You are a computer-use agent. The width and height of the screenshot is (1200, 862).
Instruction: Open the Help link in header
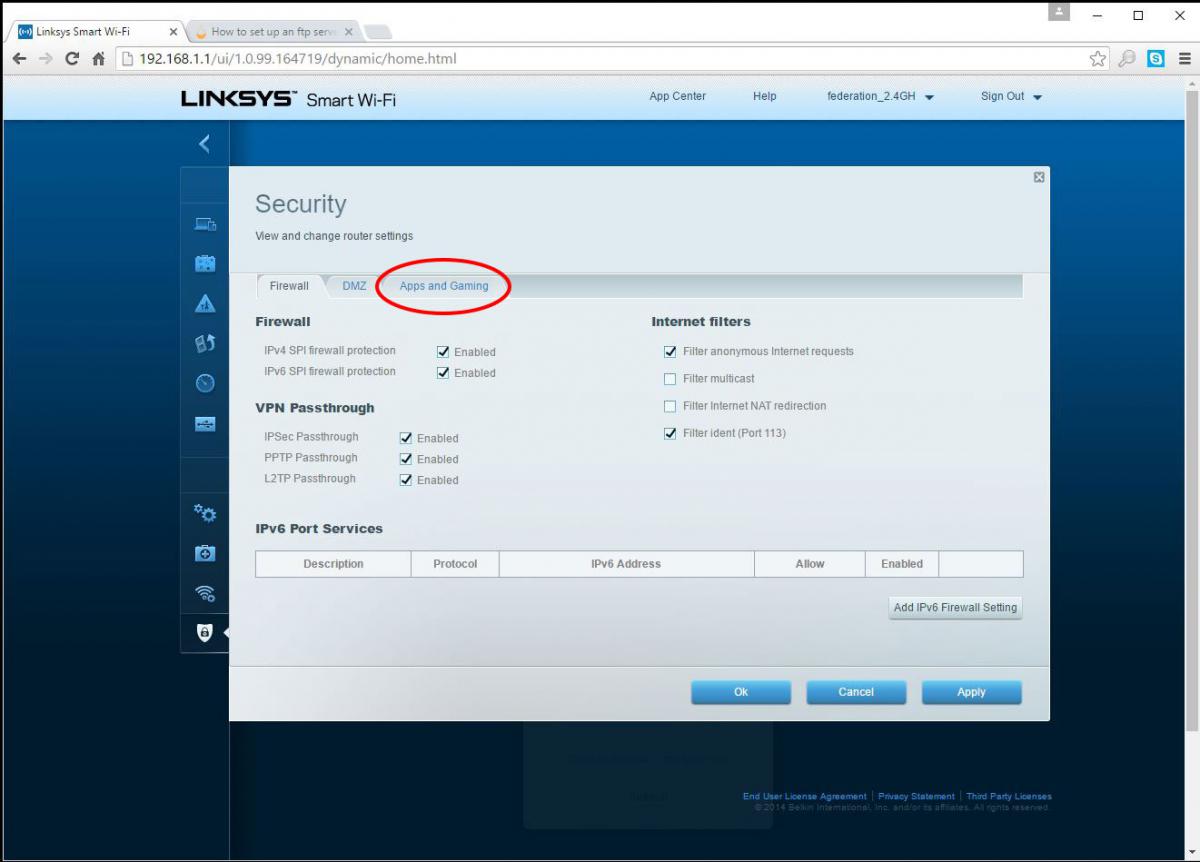tap(764, 97)
